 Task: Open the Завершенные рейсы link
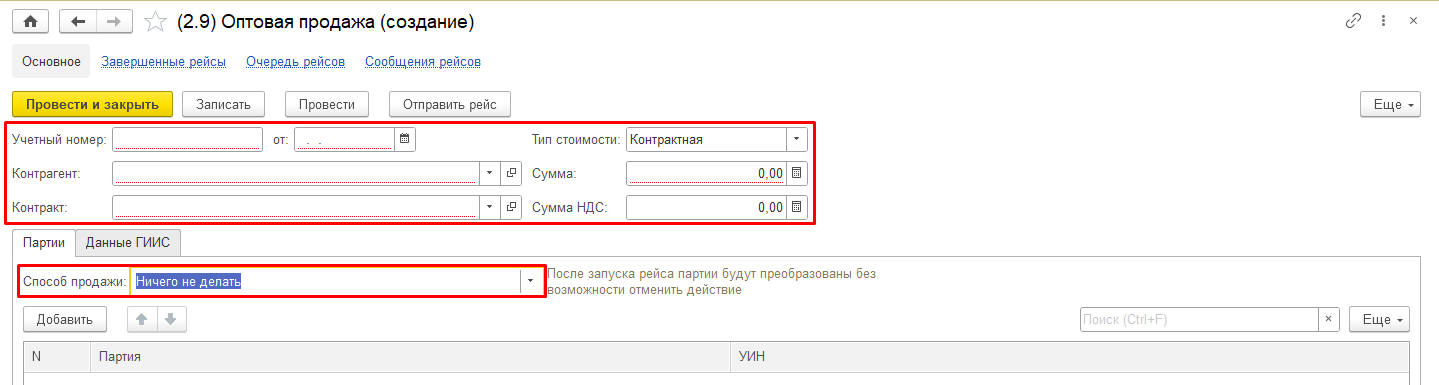[163, 61]
